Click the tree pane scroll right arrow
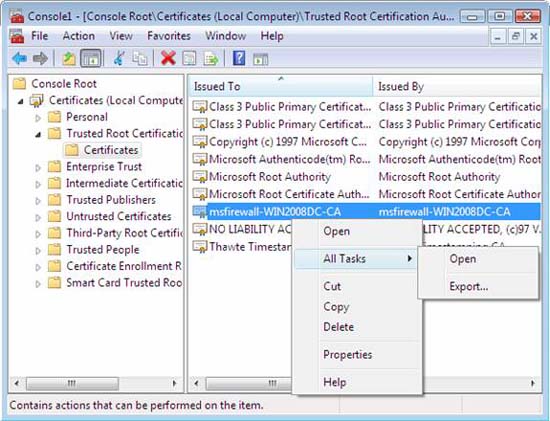 [174, 383]
